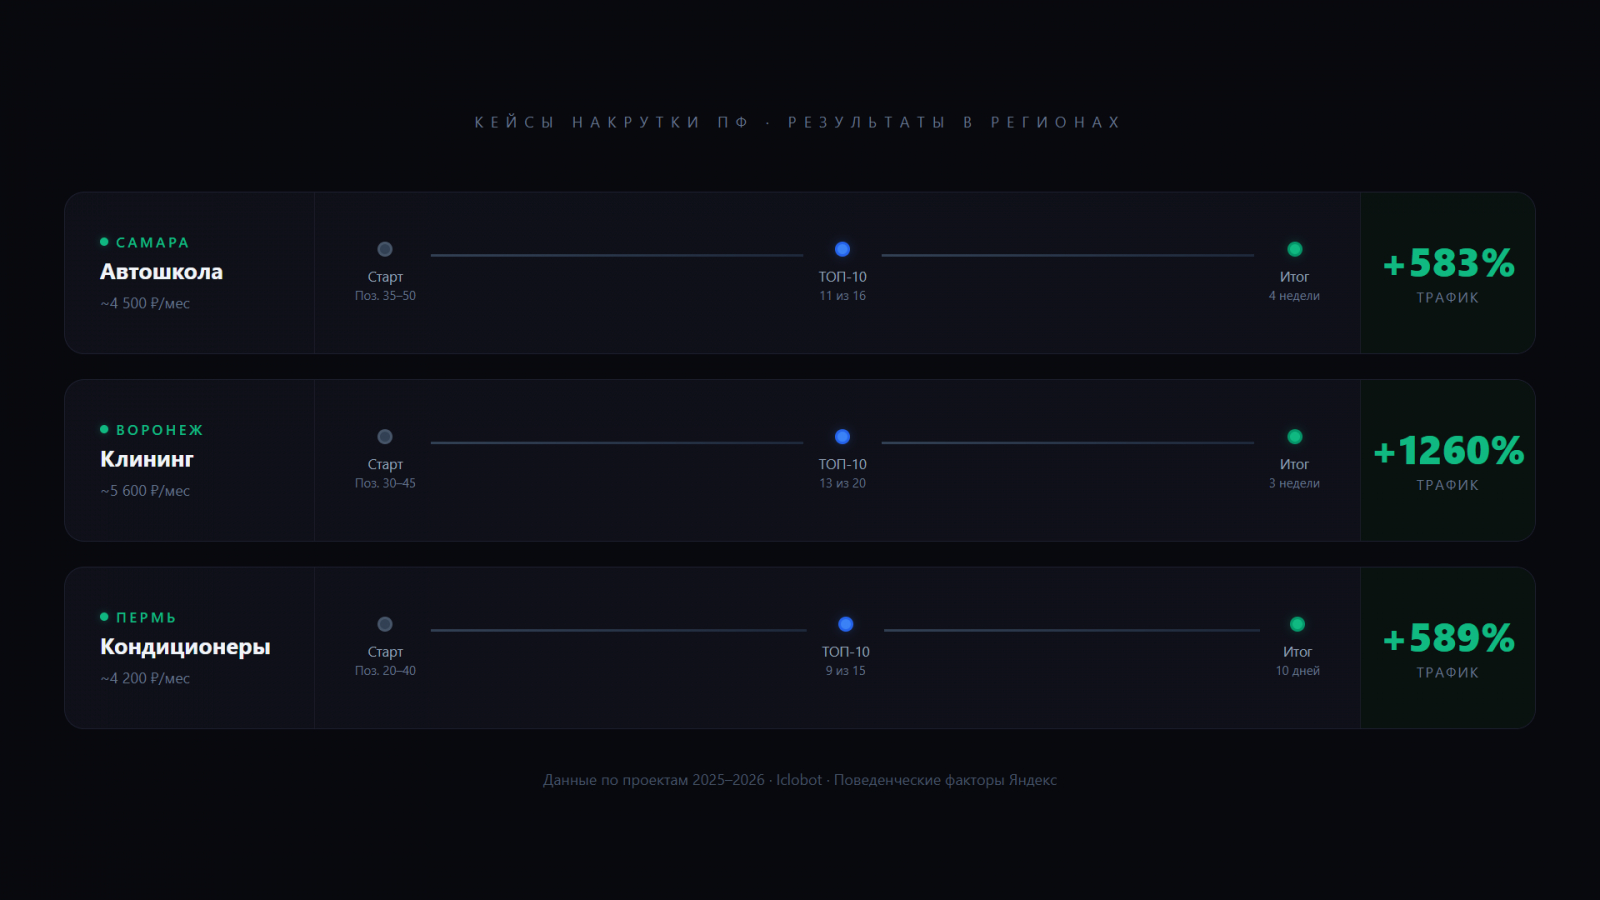
Task: Click the blue ТОП-10 dot in Самара row
Action: (x=842, y=249)
